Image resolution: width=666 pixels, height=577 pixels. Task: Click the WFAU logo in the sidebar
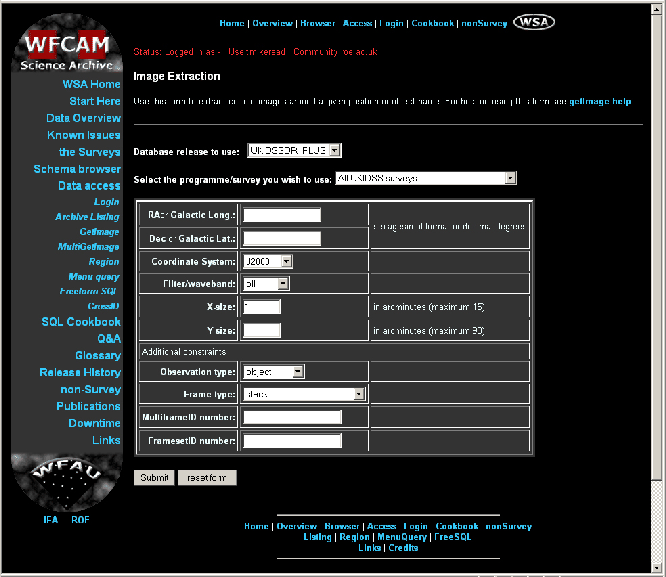pyautogui.click(x=67, y=481)
